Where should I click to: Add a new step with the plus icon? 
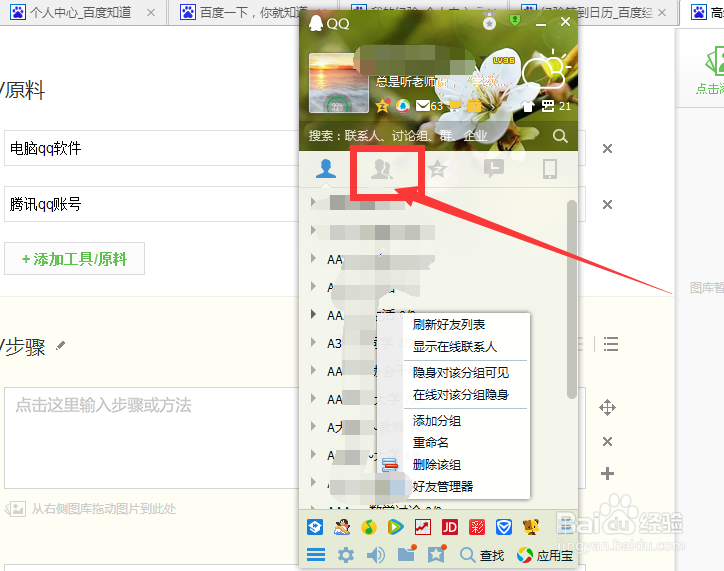point(607,474)
